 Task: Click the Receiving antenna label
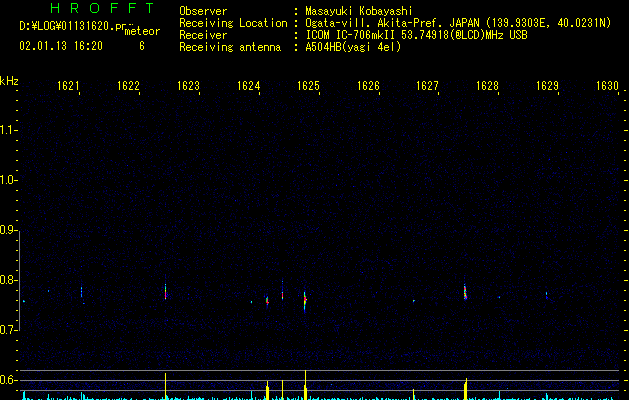coord(230,47)
